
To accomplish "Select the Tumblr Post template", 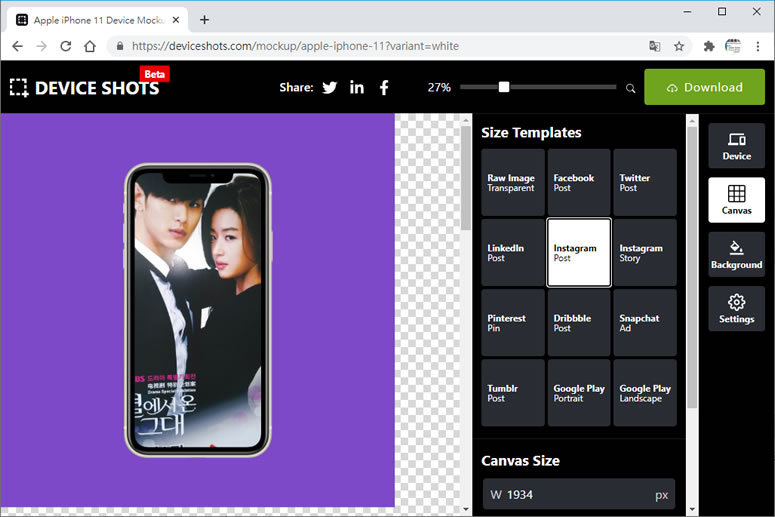I will (513, 393).
